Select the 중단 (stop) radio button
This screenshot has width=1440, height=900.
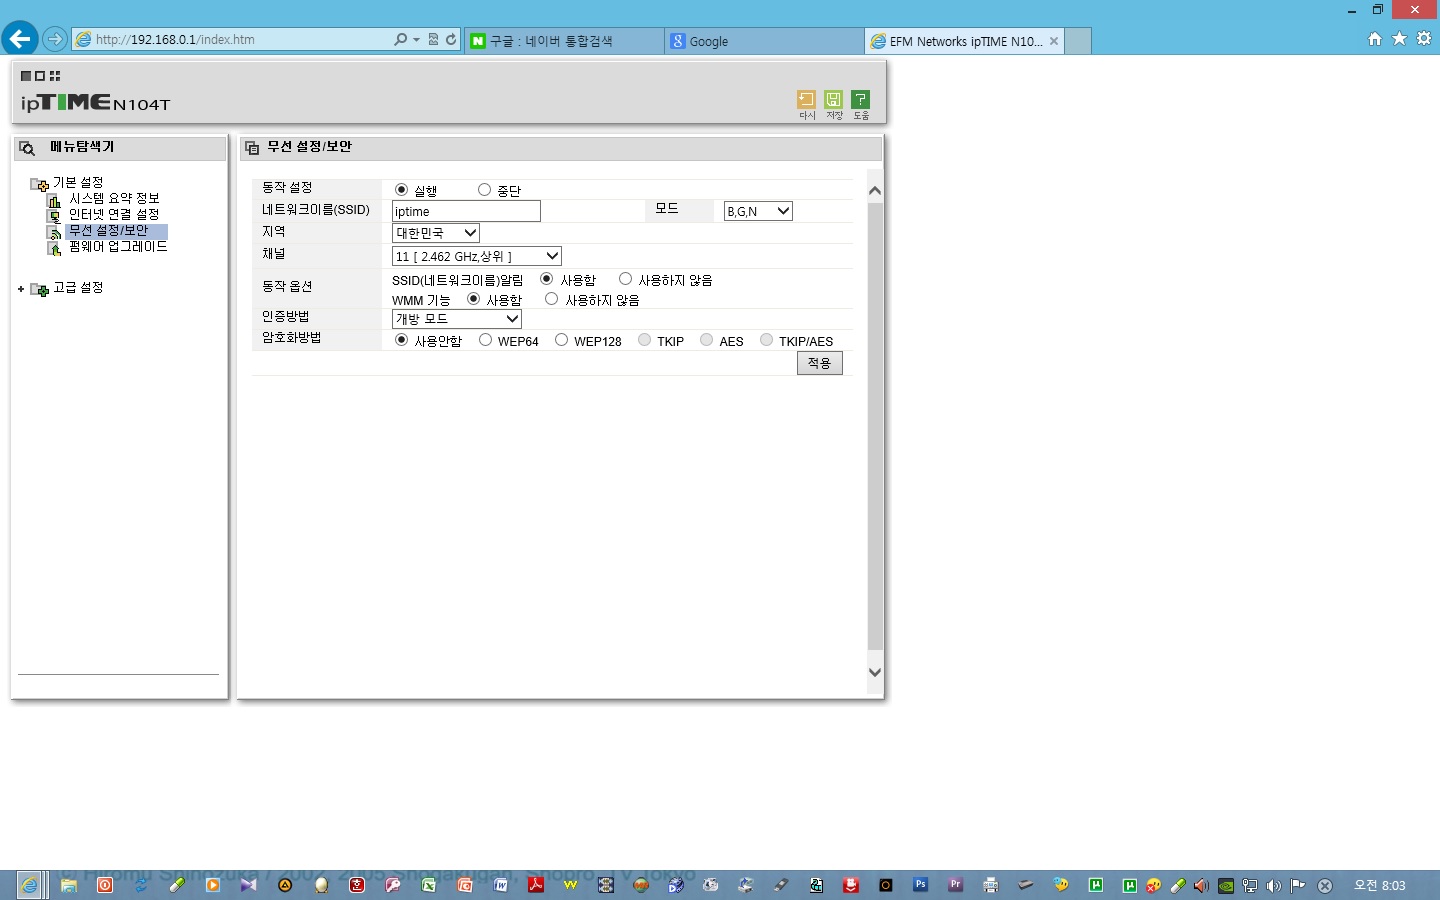pyautogui.click(x=484, y=189)
